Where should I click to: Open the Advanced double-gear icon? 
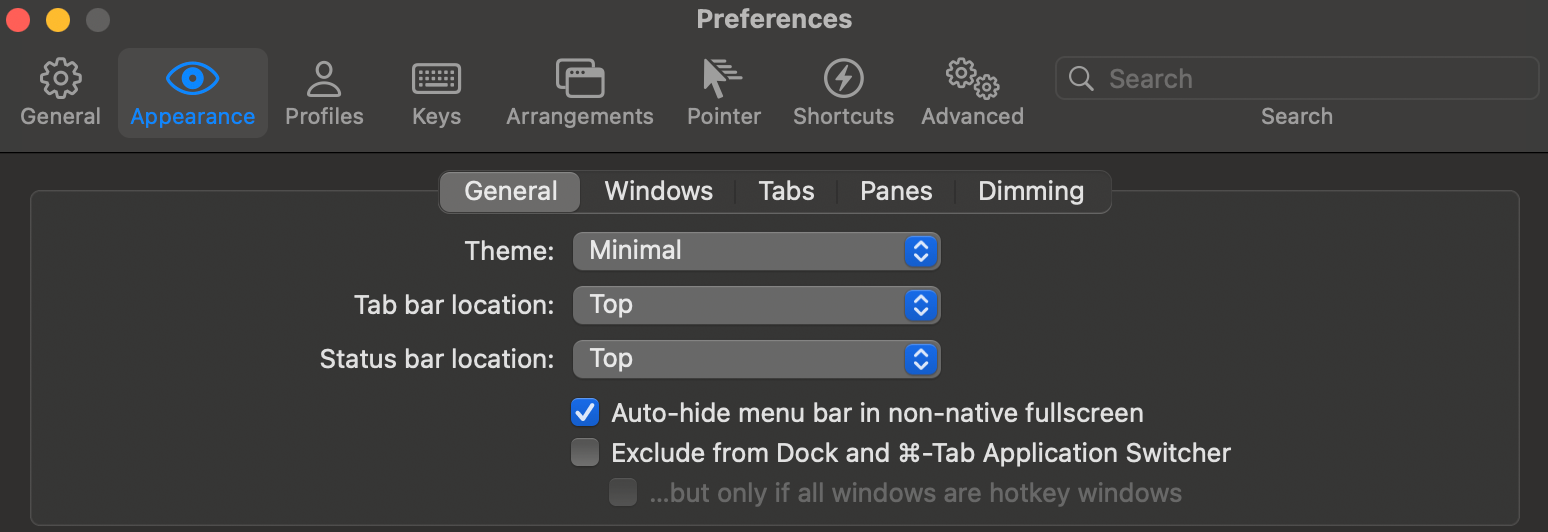tap(972, 79)
